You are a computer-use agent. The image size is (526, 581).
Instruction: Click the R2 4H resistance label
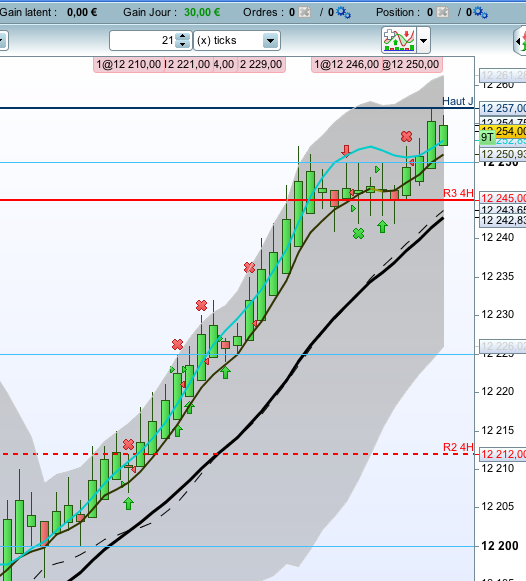point(458,447)
